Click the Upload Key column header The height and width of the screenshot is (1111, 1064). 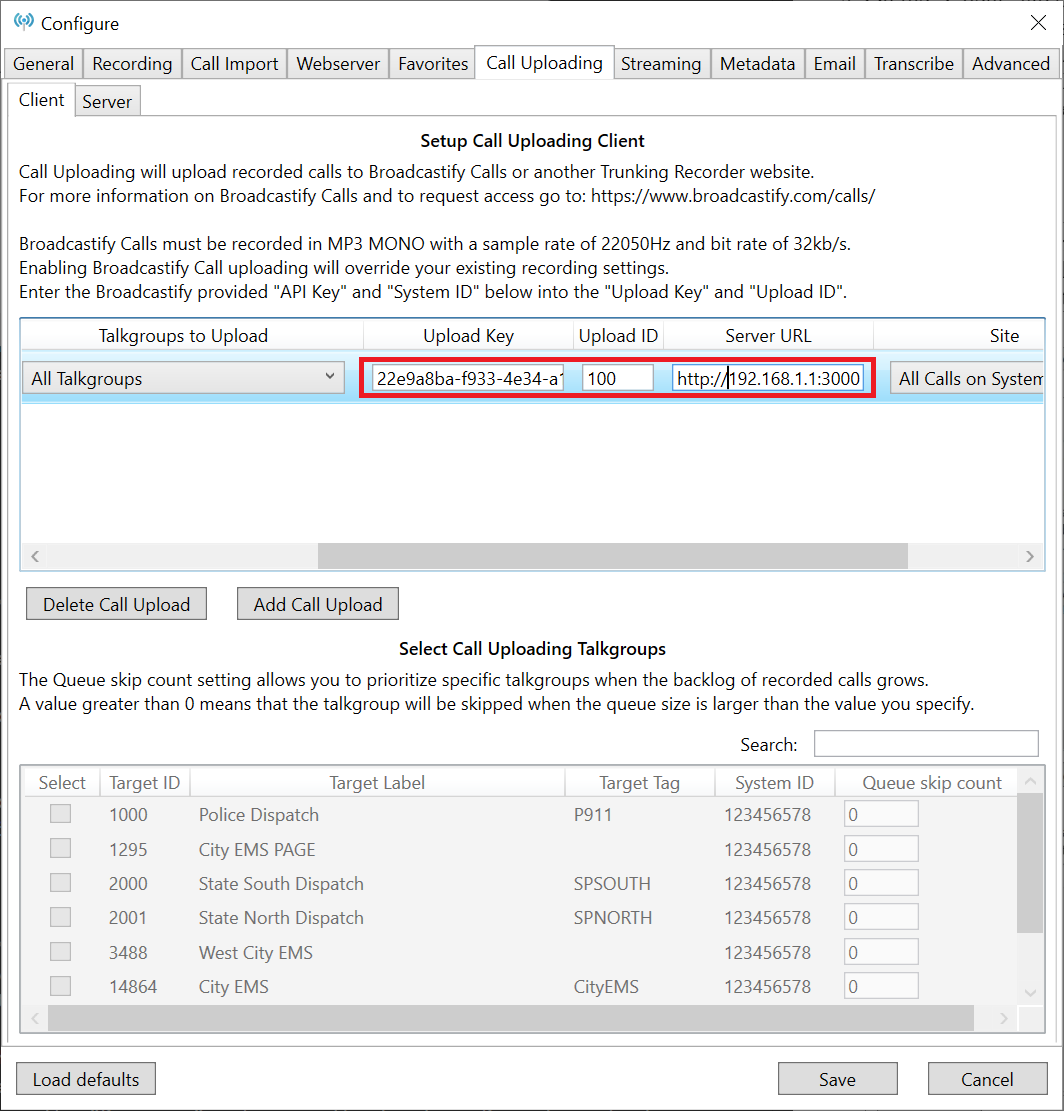pos(468,335)
